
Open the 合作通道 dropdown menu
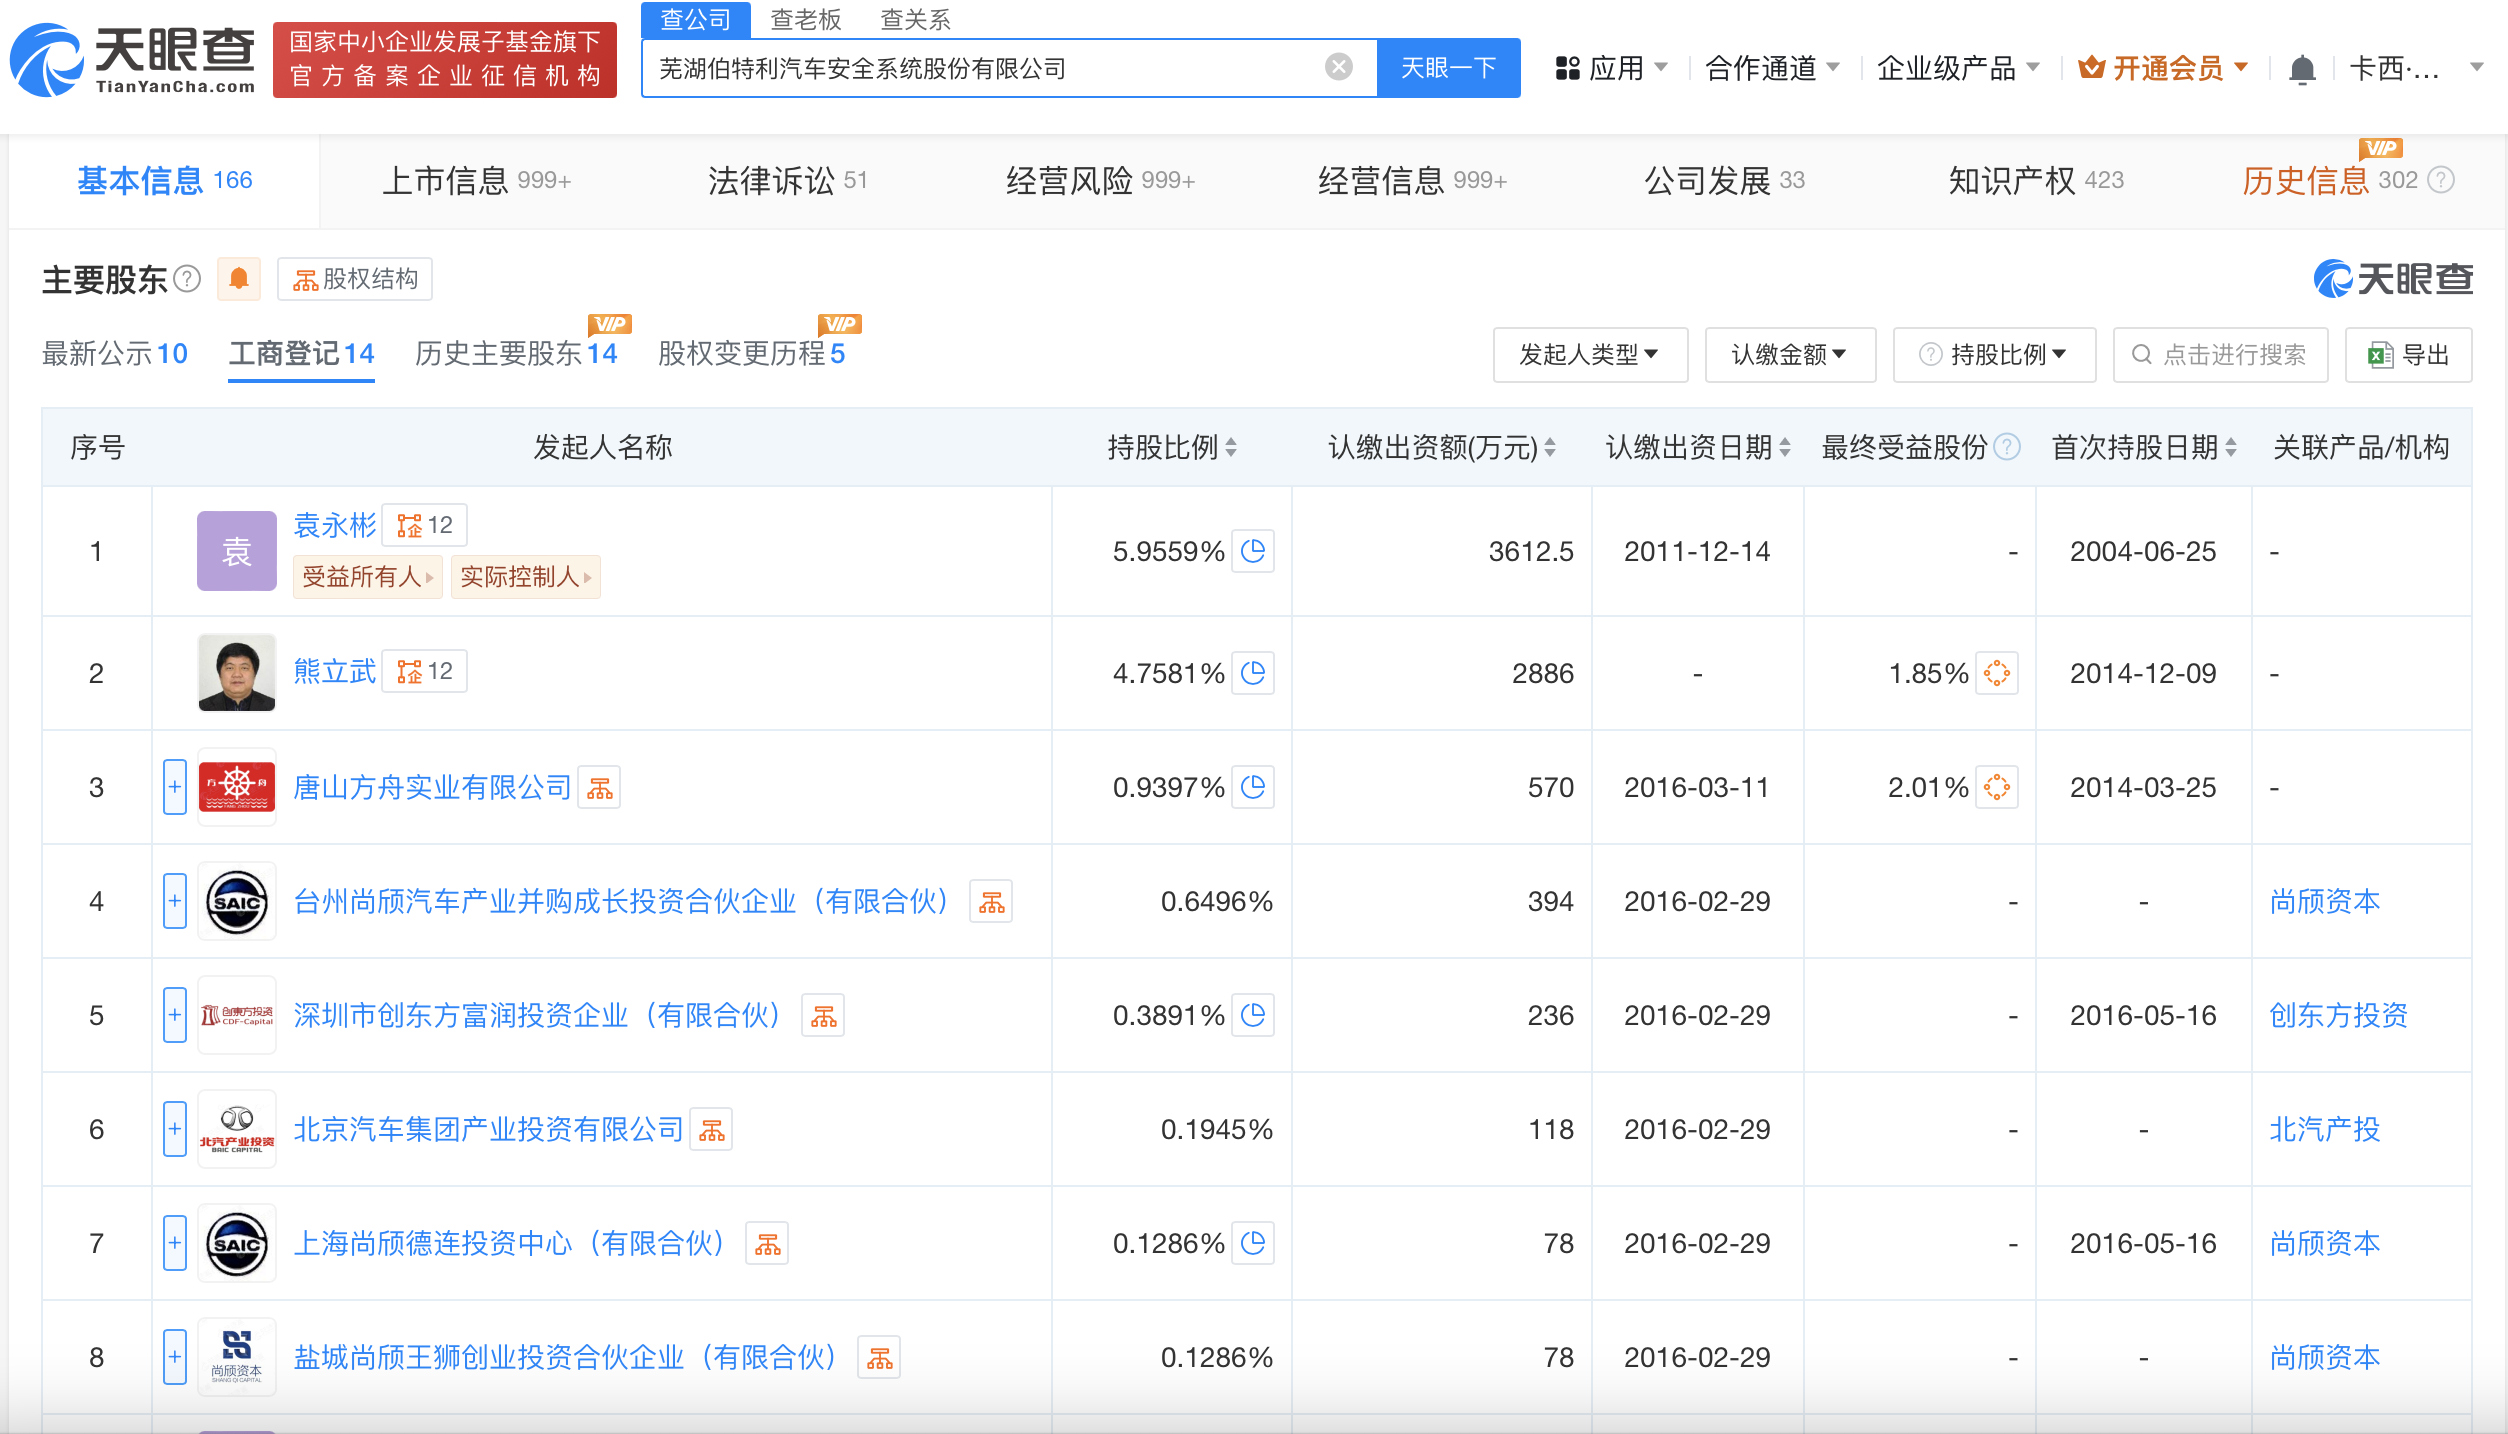coord(1772,68)
